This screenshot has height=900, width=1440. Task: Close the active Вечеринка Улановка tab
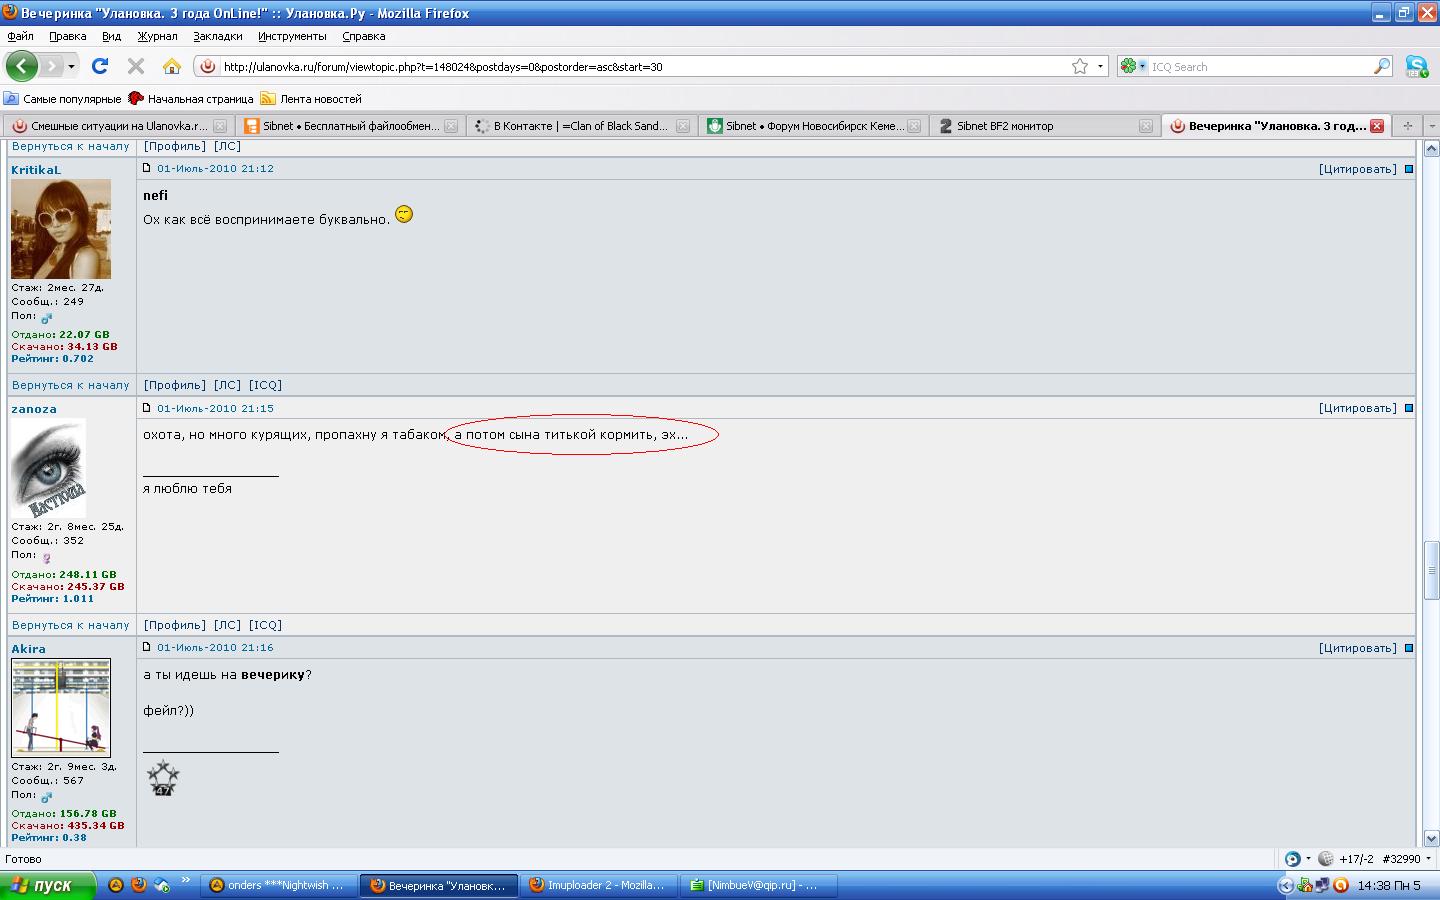pyautogui.click(x=1377, y=126)
